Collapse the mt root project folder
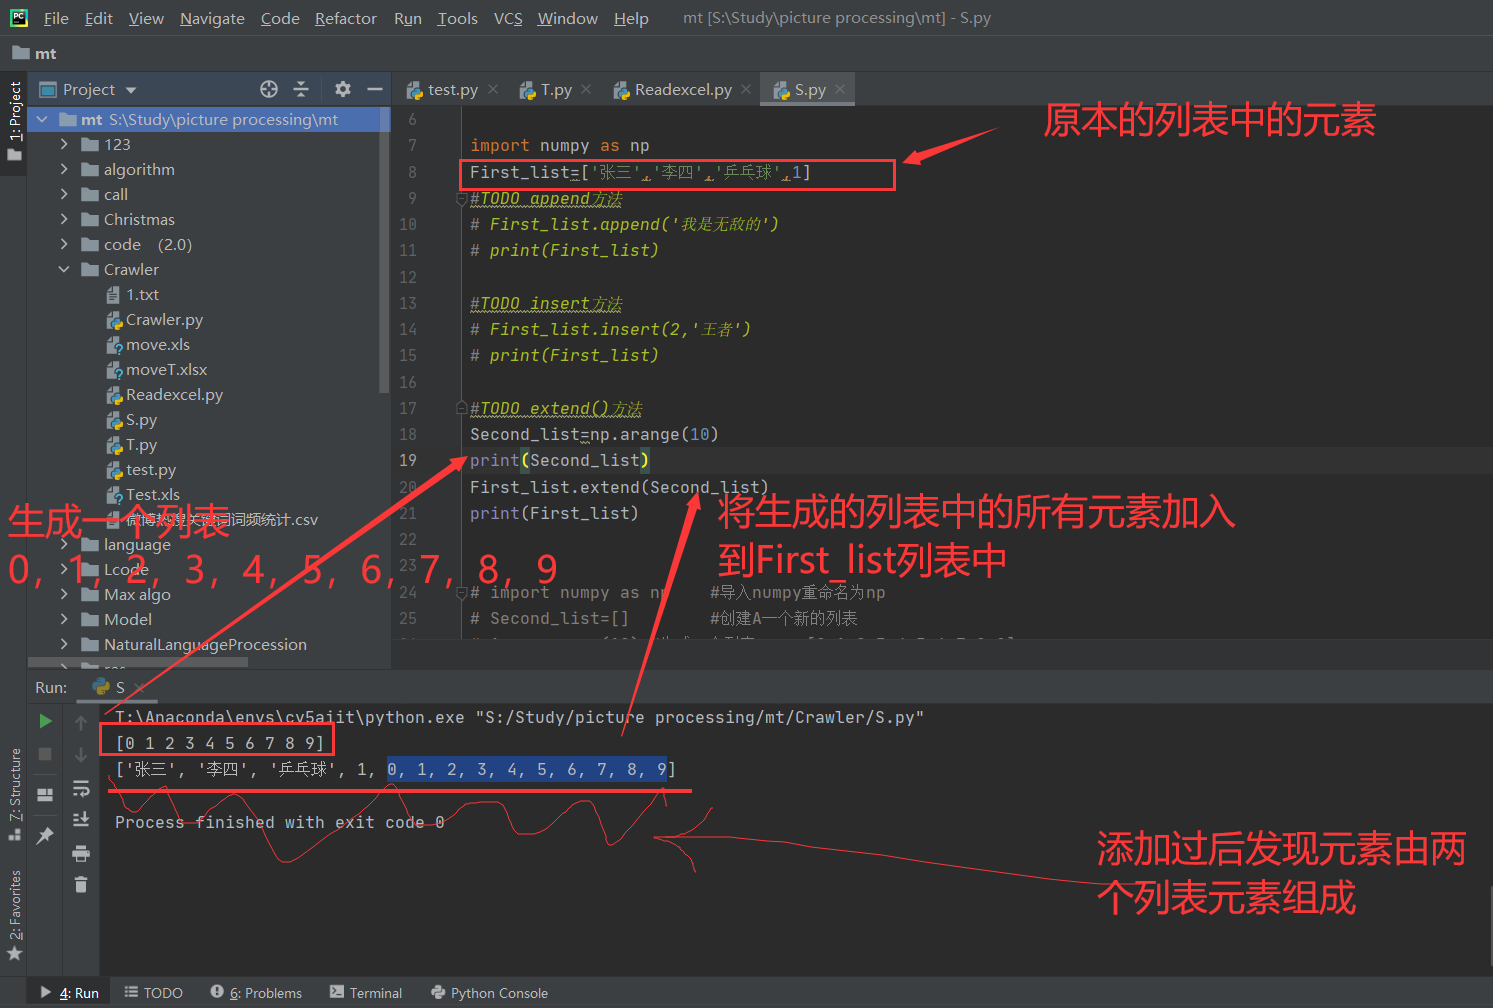This screenshot has width=1493, height=1008. [42, 119]
